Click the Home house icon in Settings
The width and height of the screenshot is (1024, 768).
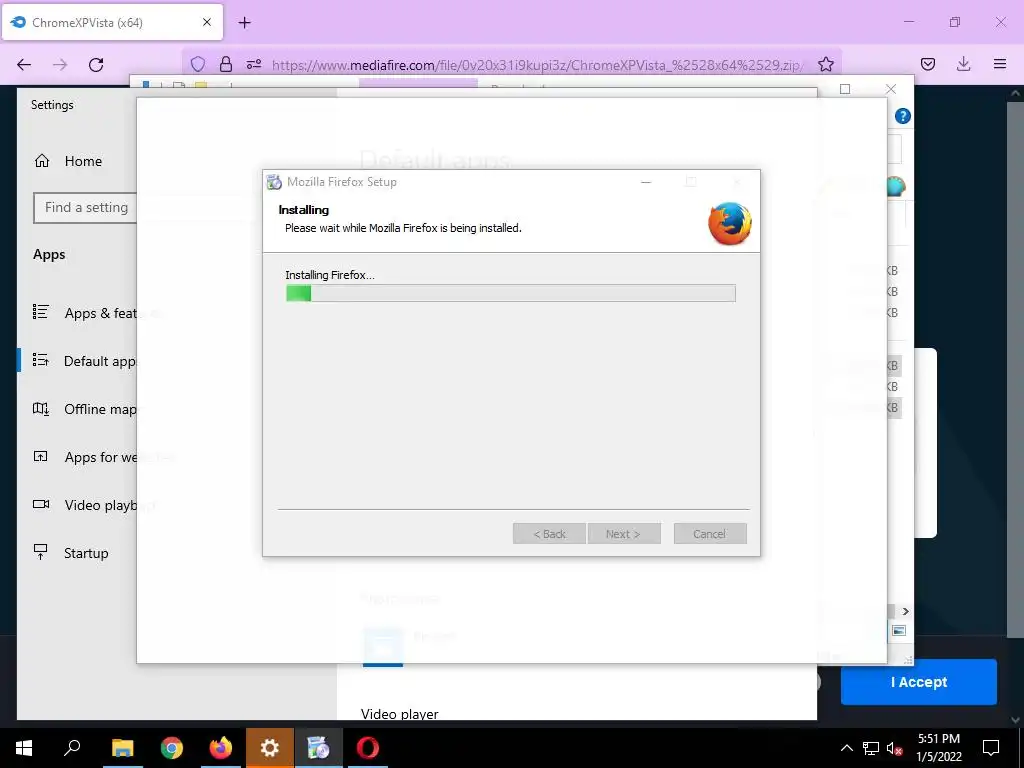click(x=42, y=161)
